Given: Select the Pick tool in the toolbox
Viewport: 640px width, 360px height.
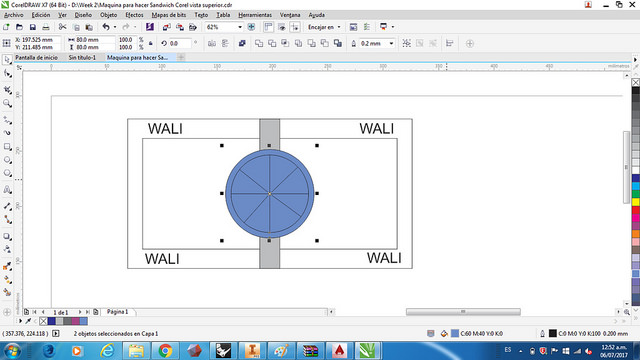Looking at the screenshot, I should pyautogui.click(x=7, y=60).
